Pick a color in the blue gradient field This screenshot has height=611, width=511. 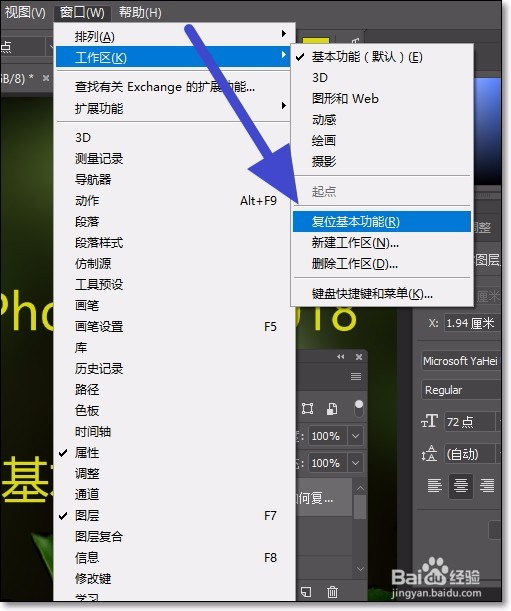coord(487,131)
